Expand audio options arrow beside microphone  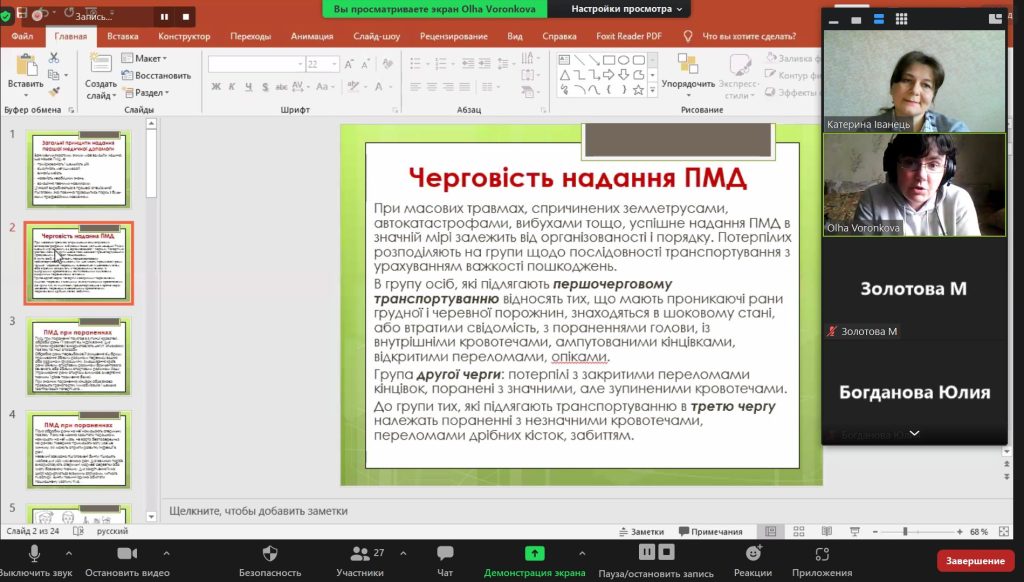click(69, 553)
